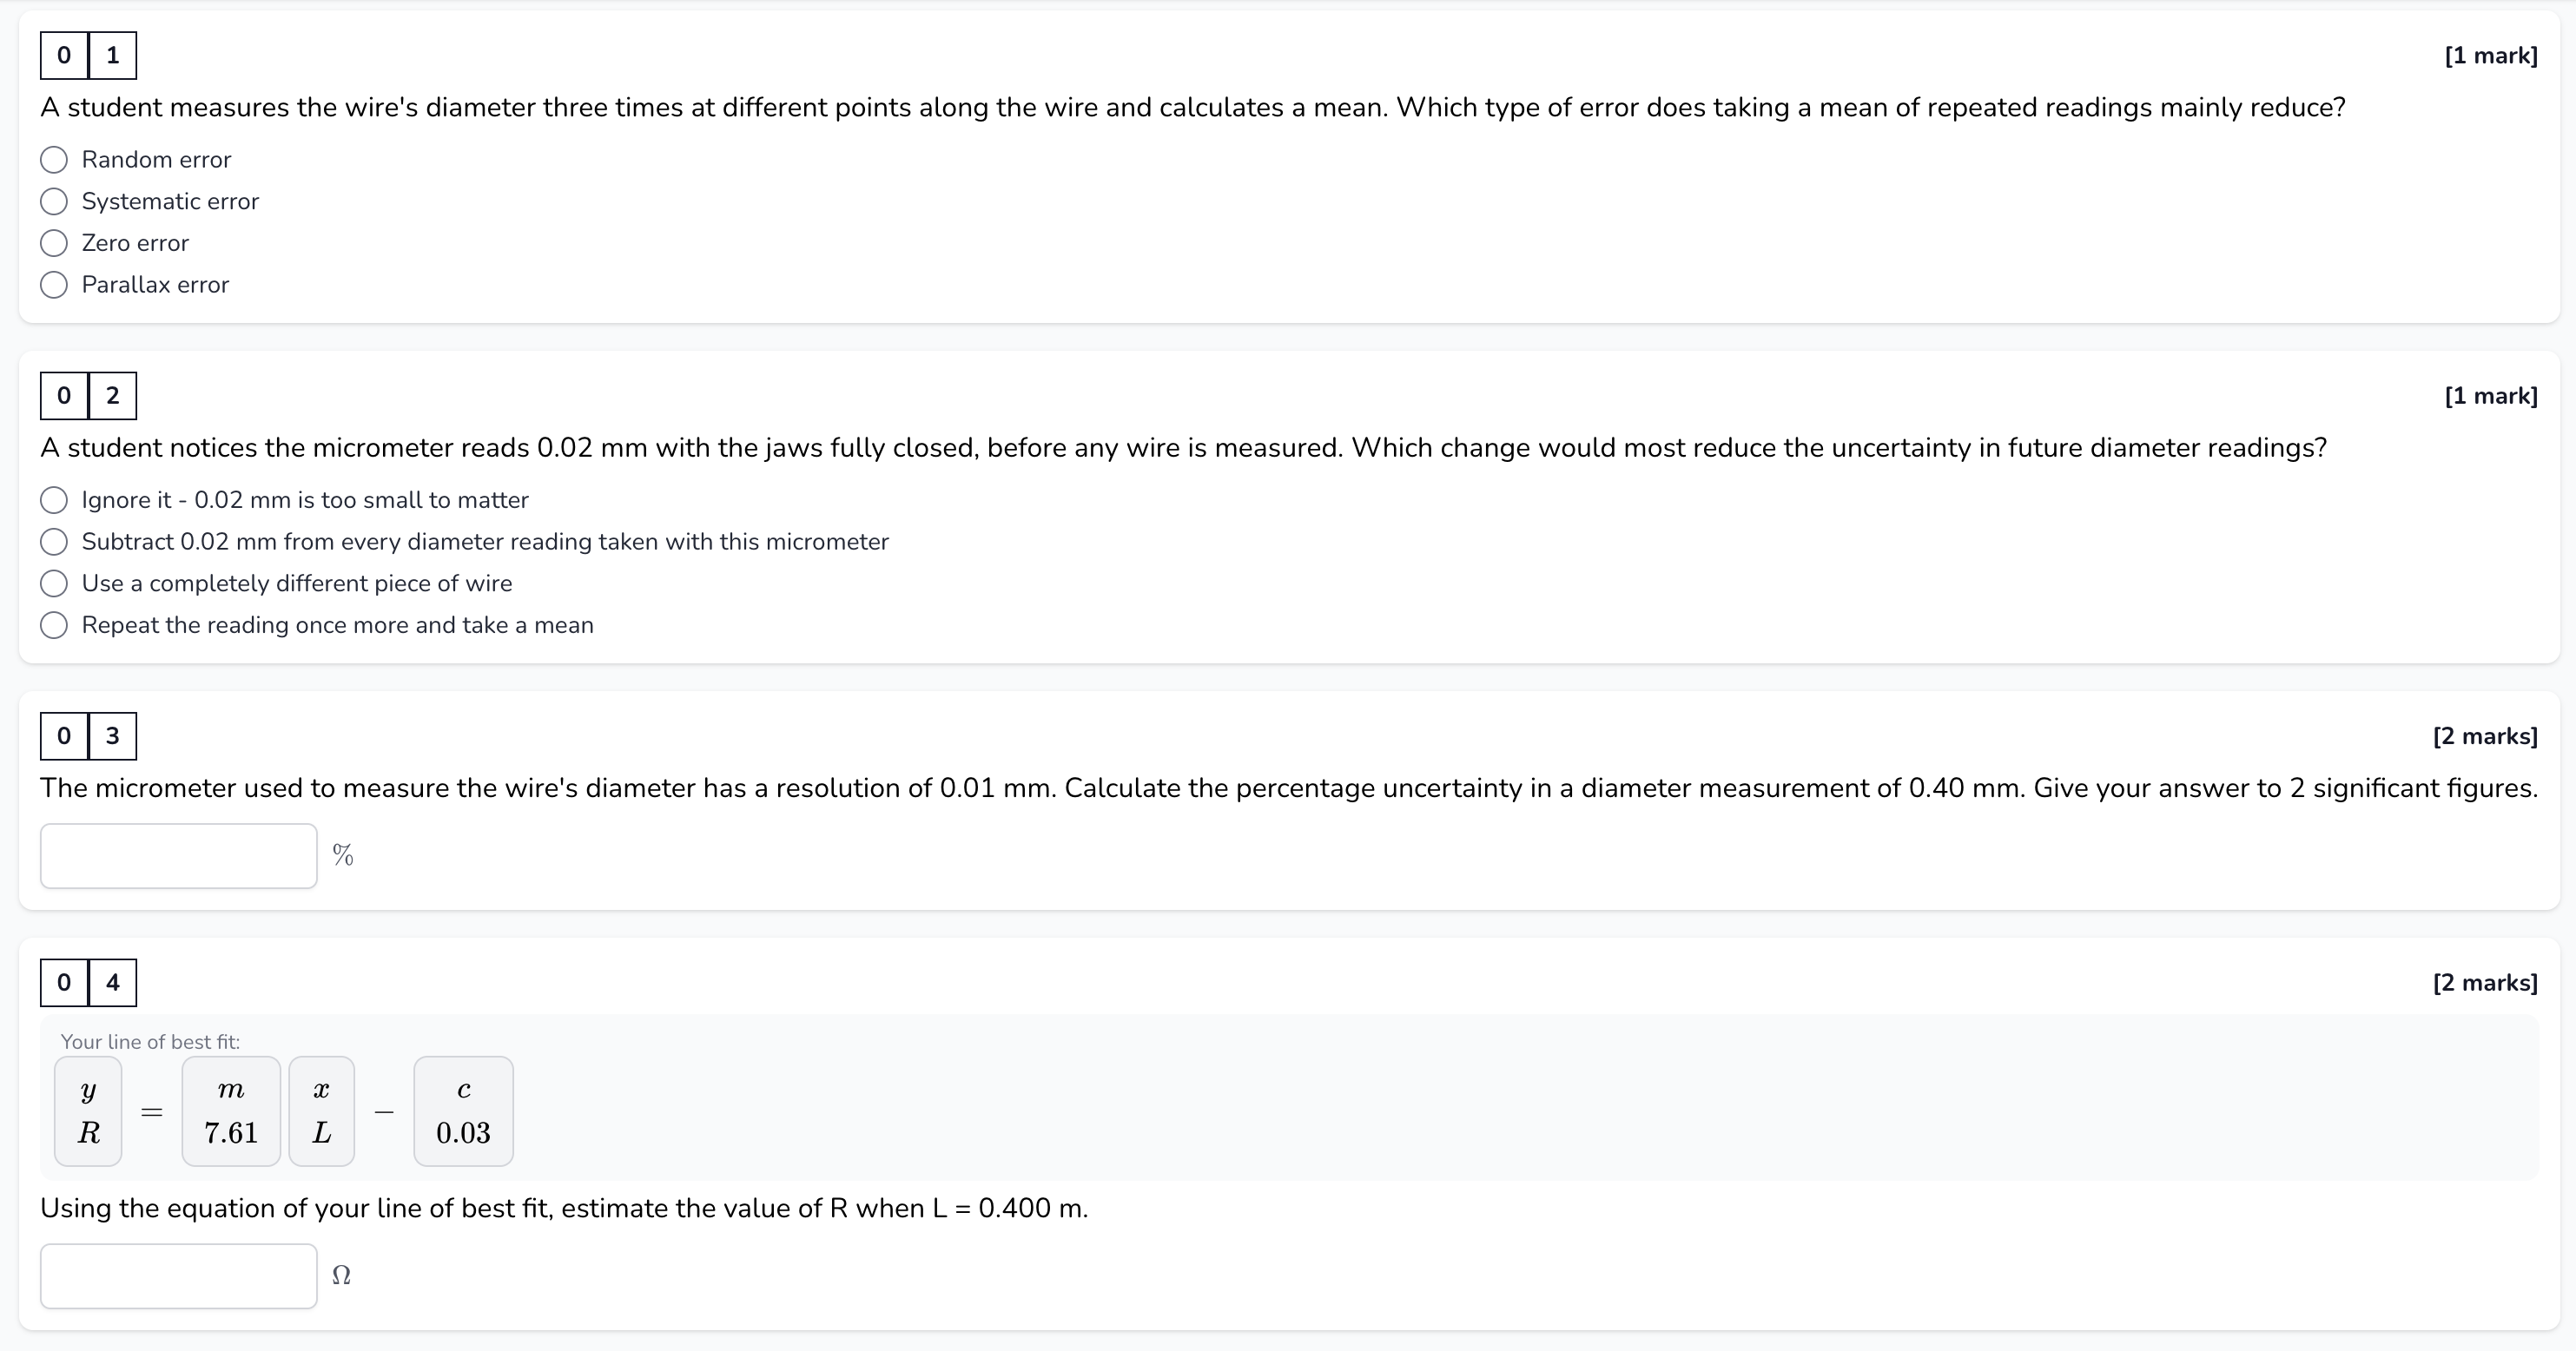This screenshot has width=2576, height=1351.
Task: Click the question 04 number badge
Action: click(x=88, y=983)
